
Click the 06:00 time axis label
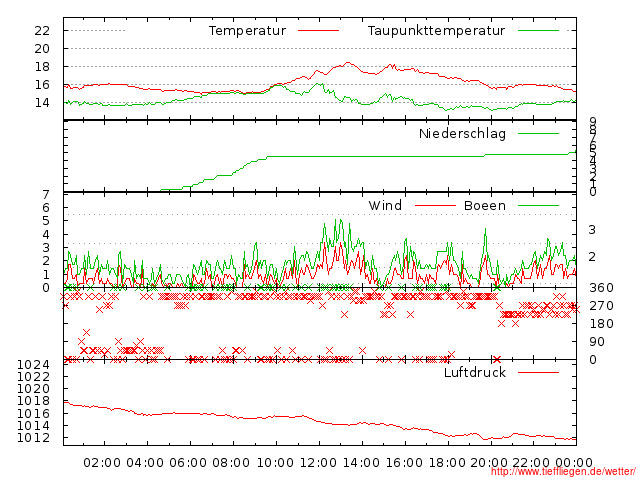(x=188, y=462)
